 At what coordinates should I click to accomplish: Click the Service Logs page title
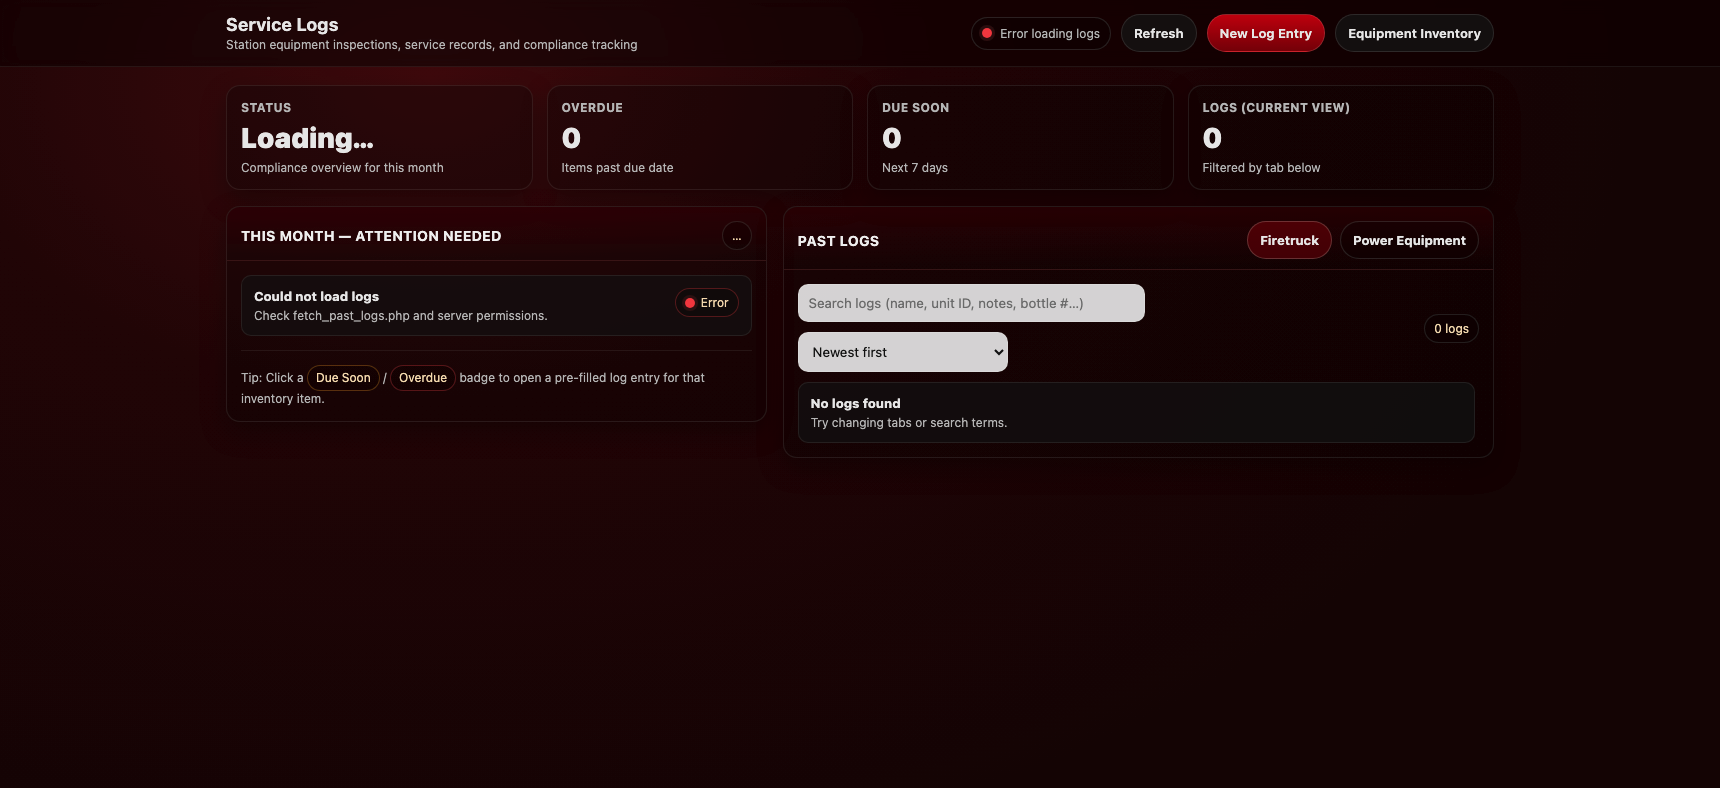point(282,25)
